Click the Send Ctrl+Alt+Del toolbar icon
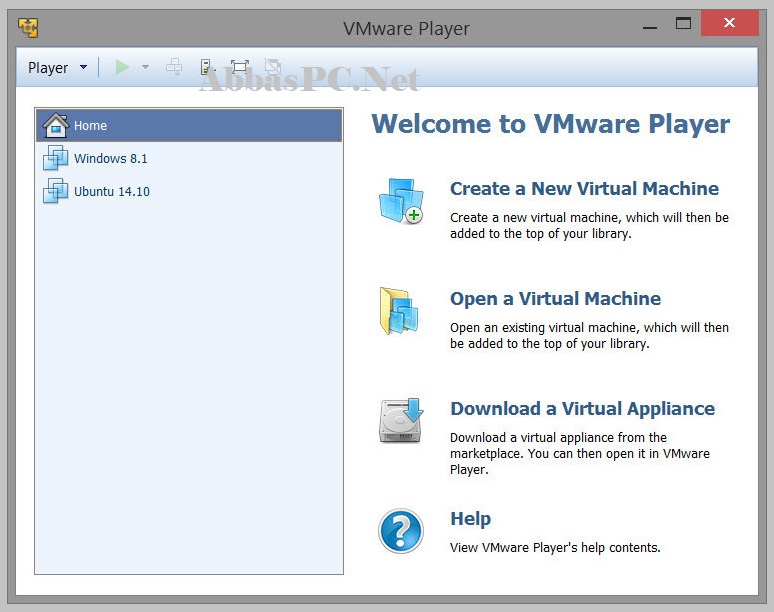The image size is (774, 612). (x=174, y=67)
